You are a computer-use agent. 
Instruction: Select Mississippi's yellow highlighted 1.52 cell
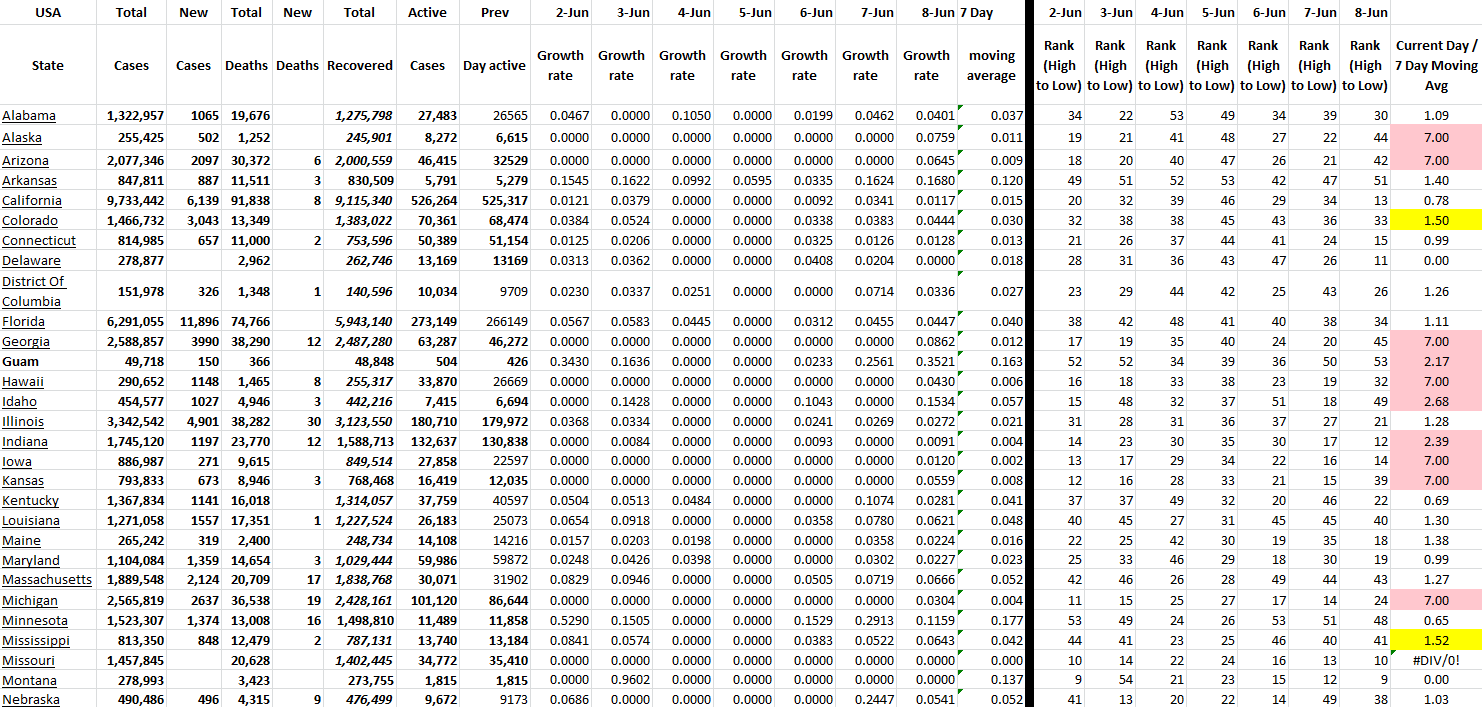pyautogui.click(x=1435, y=640)
